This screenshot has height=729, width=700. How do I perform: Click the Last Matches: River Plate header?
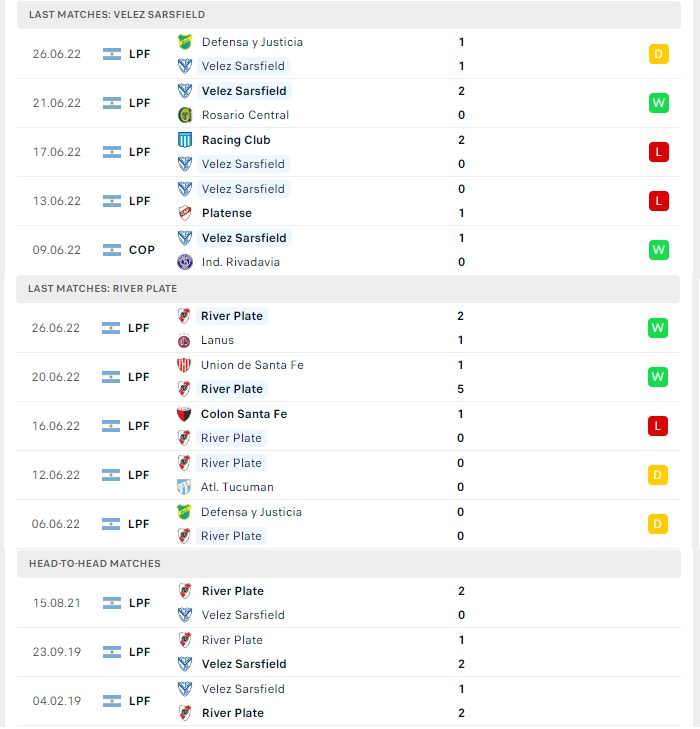point(348,289)
